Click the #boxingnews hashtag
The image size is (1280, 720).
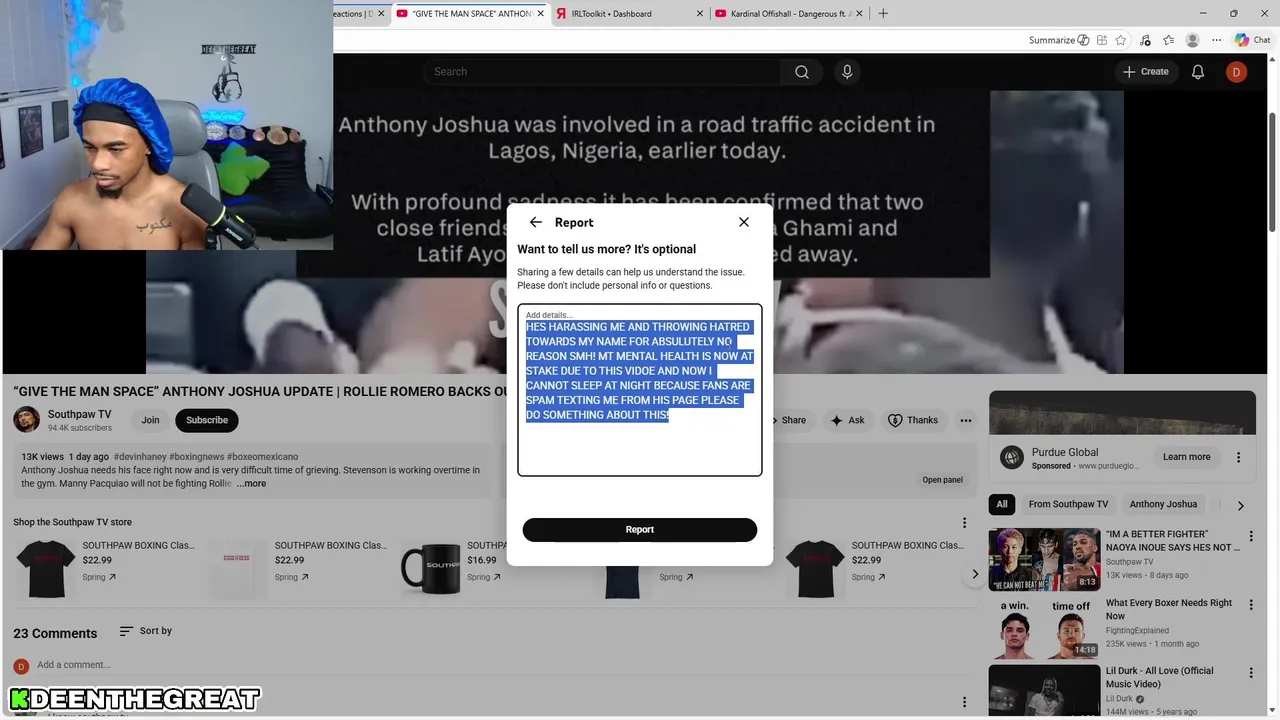pyautogui.click(x=198, y=456)
